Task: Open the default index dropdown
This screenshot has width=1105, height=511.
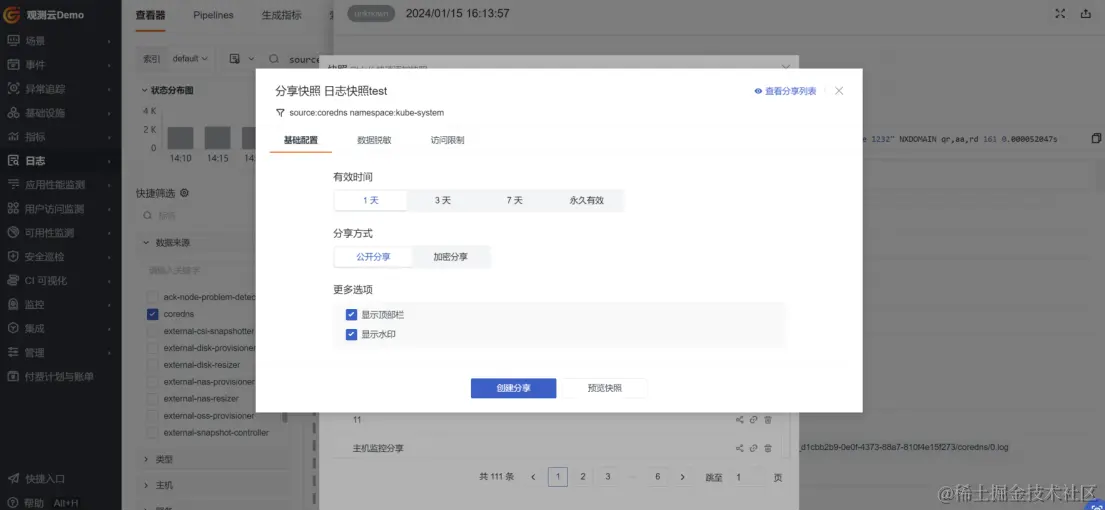Action: click(x=190, y=59)
